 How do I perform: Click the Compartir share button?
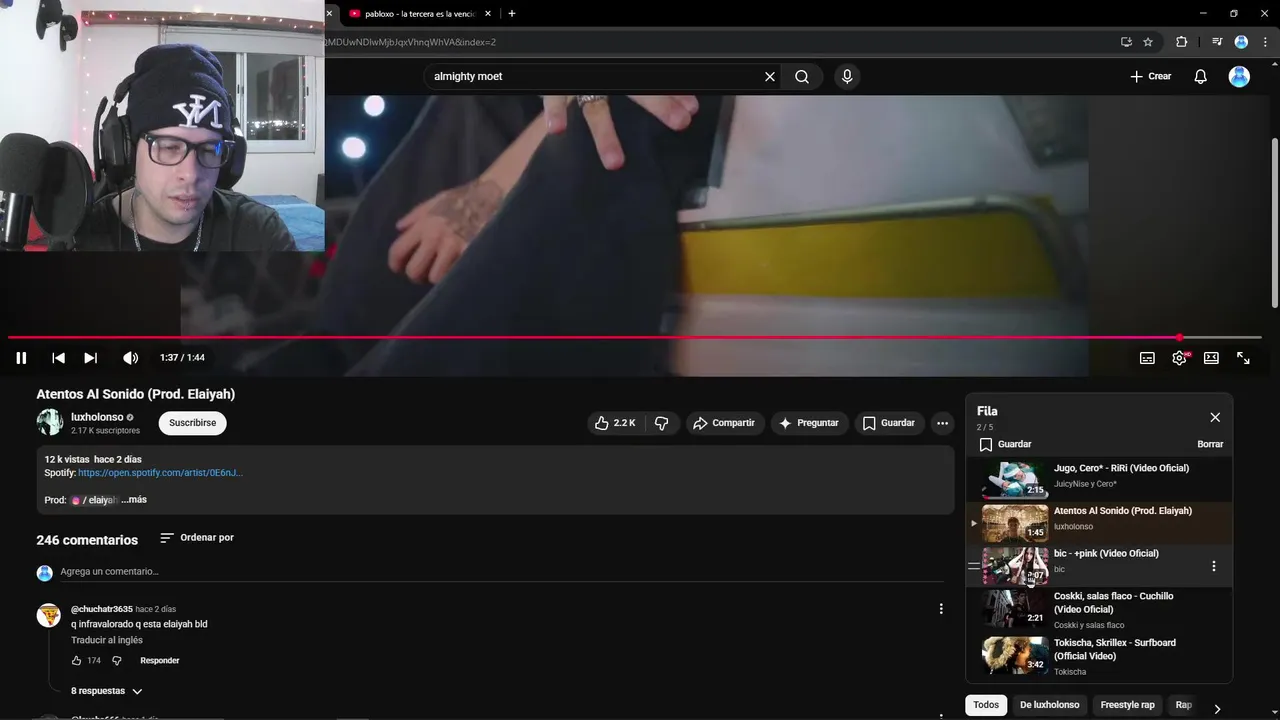[x=724, y=423]
